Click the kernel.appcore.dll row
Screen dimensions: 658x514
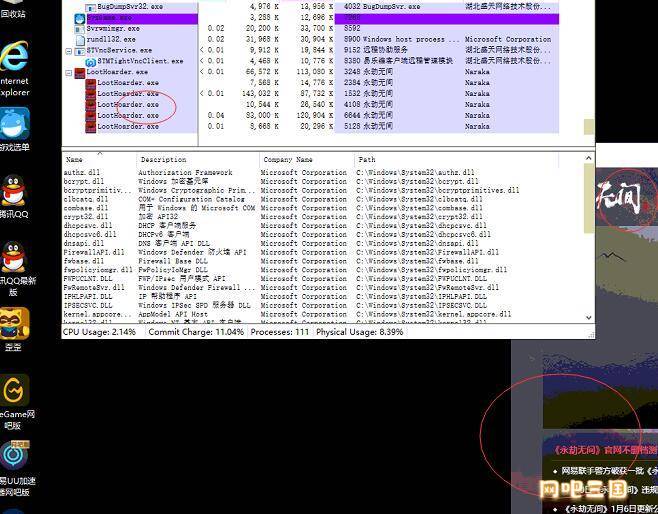click(311, 314)
